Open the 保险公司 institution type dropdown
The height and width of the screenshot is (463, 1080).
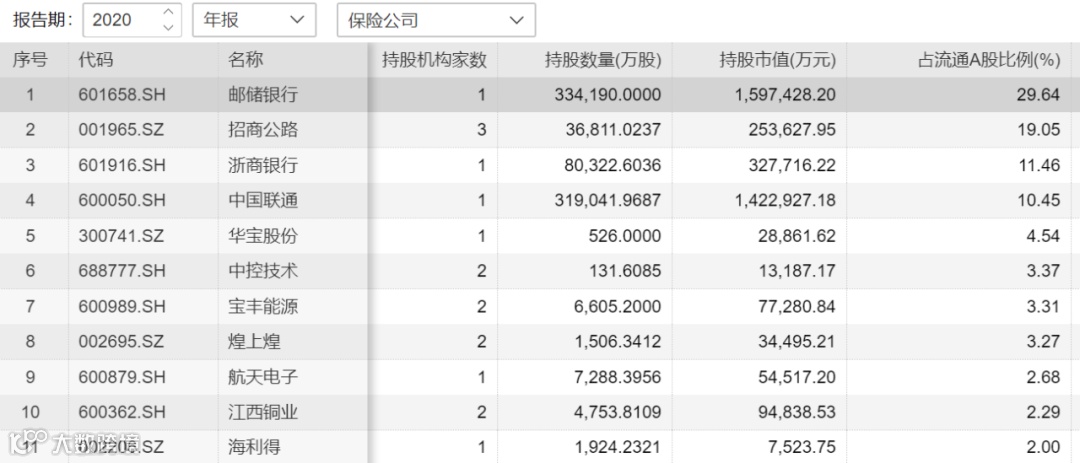coord(436,20)
